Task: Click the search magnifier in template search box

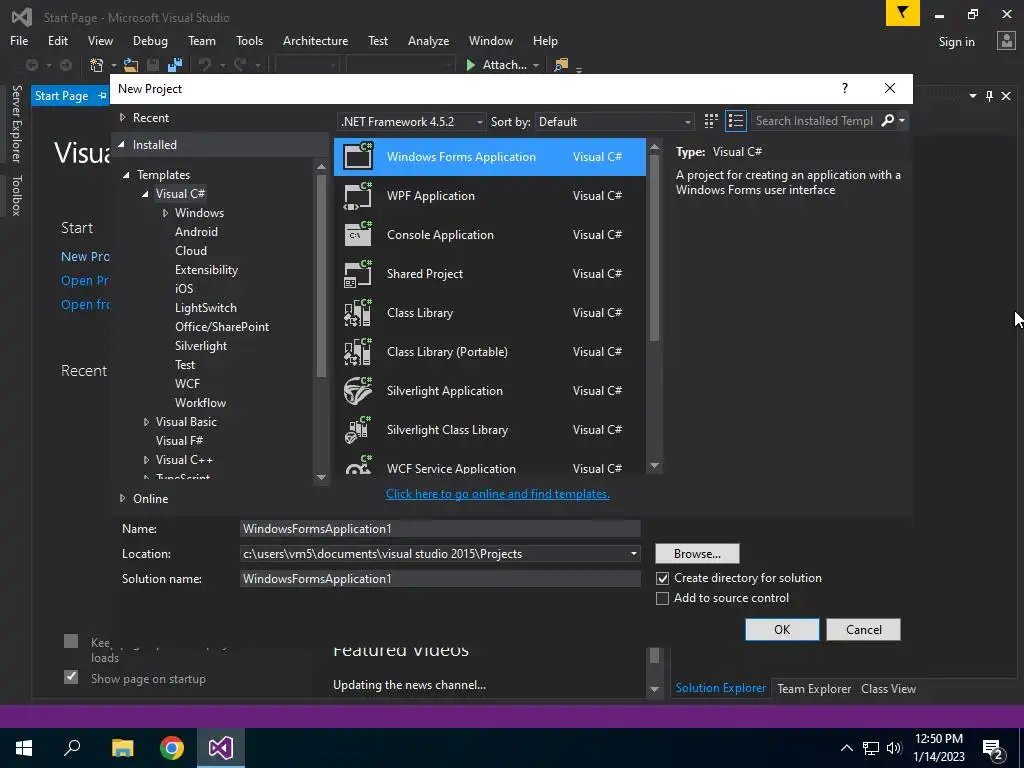Action: 887,121
